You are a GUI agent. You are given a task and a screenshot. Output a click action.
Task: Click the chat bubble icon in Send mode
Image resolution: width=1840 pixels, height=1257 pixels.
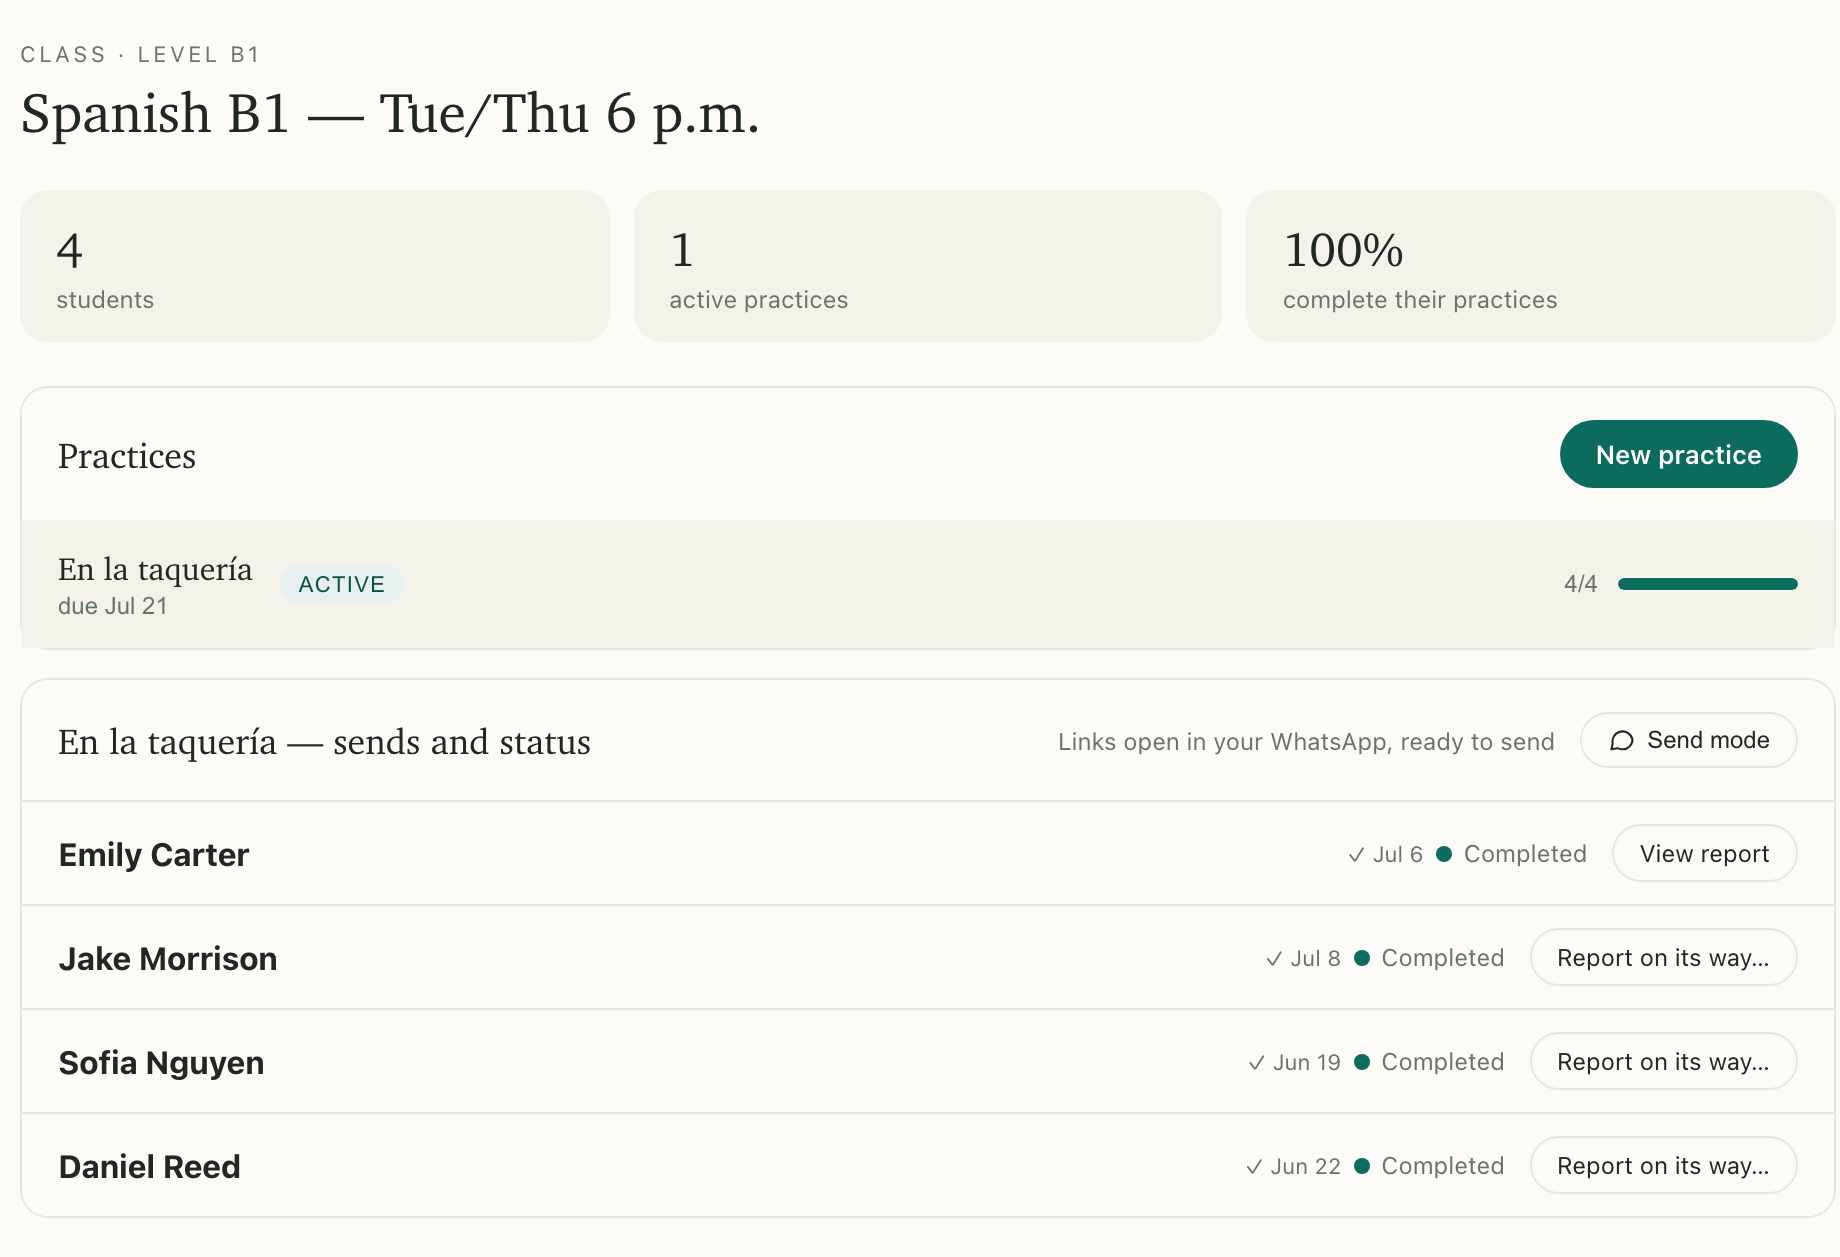[1621, 740]
